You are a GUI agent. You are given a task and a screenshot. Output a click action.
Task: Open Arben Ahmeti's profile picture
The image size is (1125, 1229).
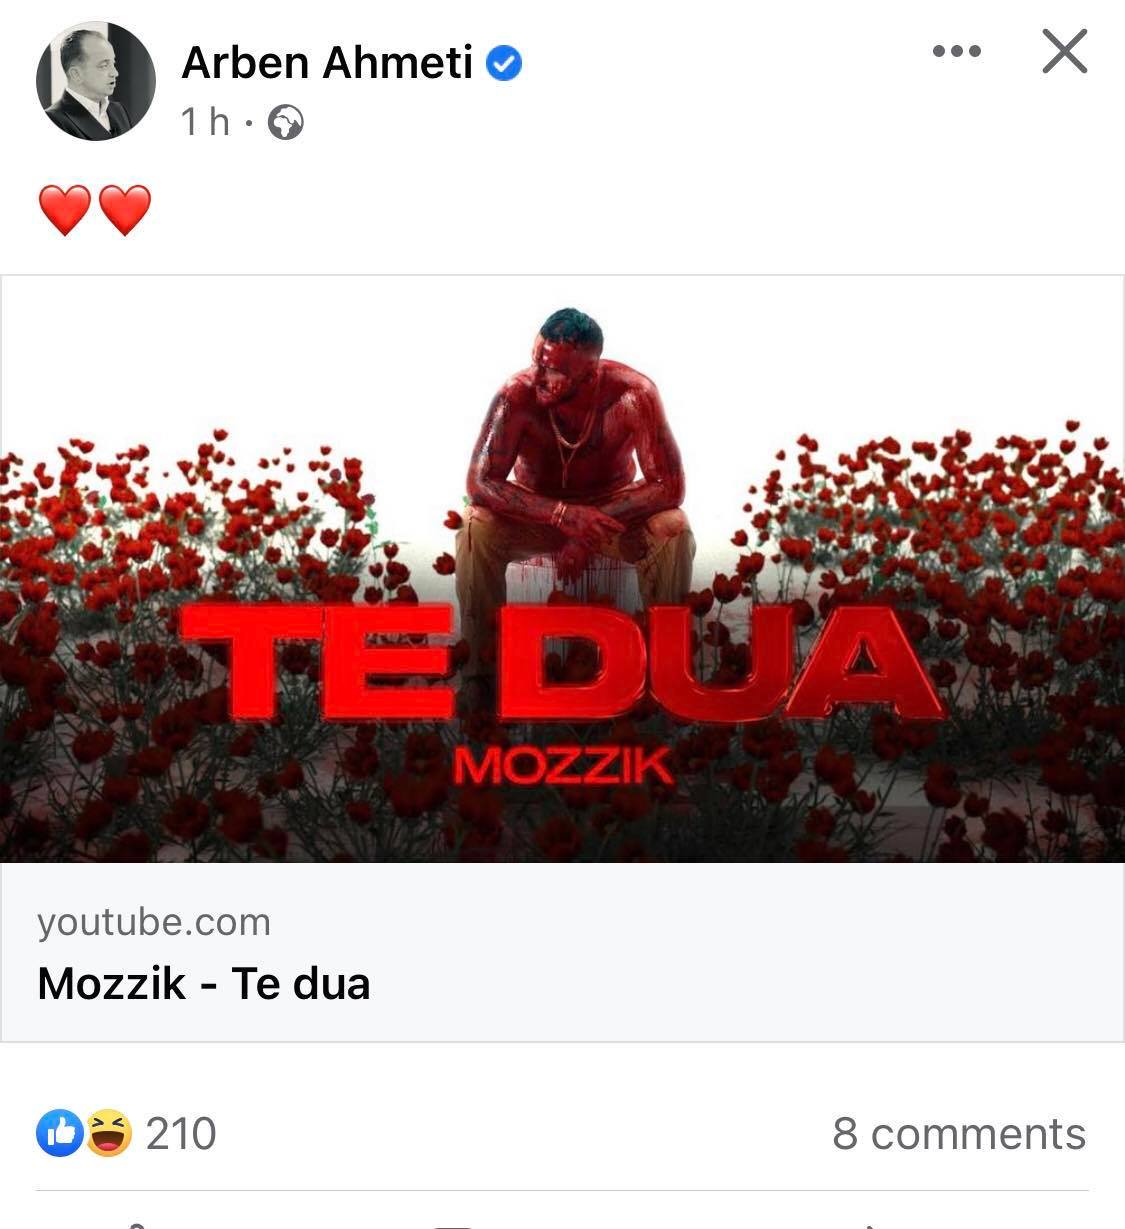click(x=96, y=81)
